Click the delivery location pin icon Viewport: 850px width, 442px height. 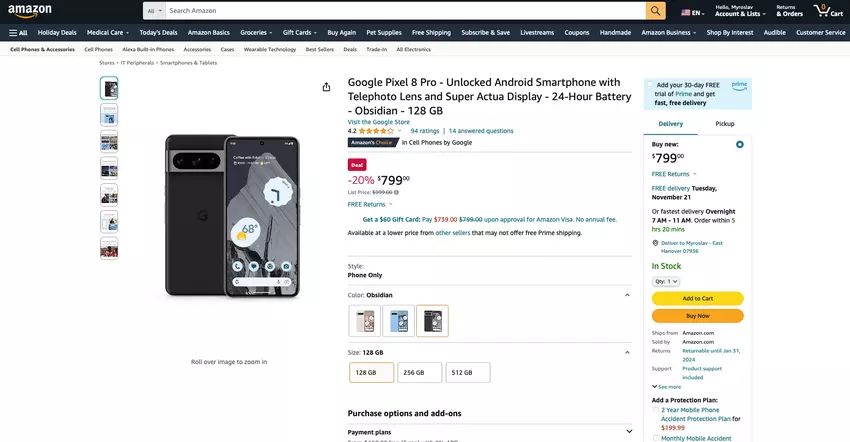pyautogui.click(x=654, y=243)
